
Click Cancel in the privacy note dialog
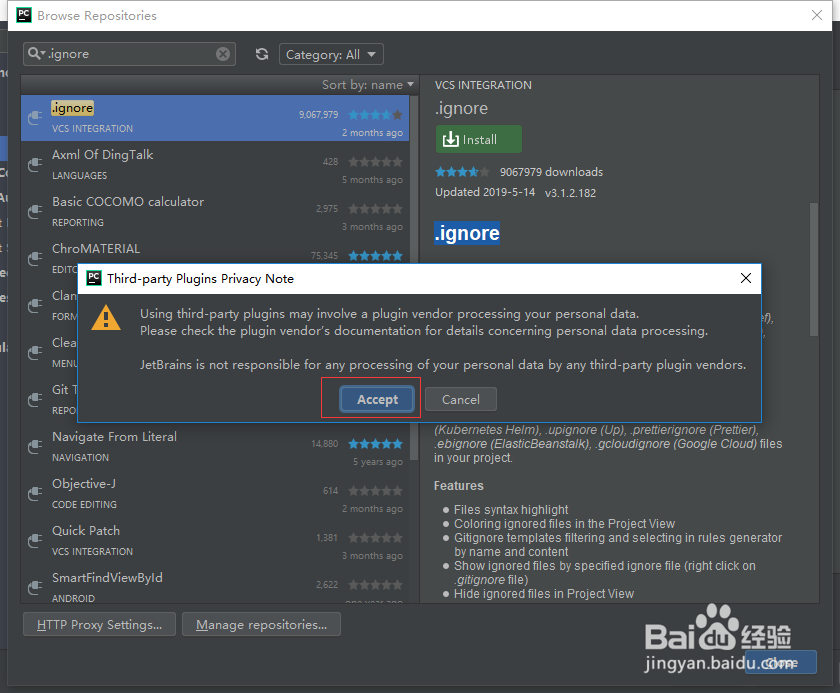pos(461,399)
